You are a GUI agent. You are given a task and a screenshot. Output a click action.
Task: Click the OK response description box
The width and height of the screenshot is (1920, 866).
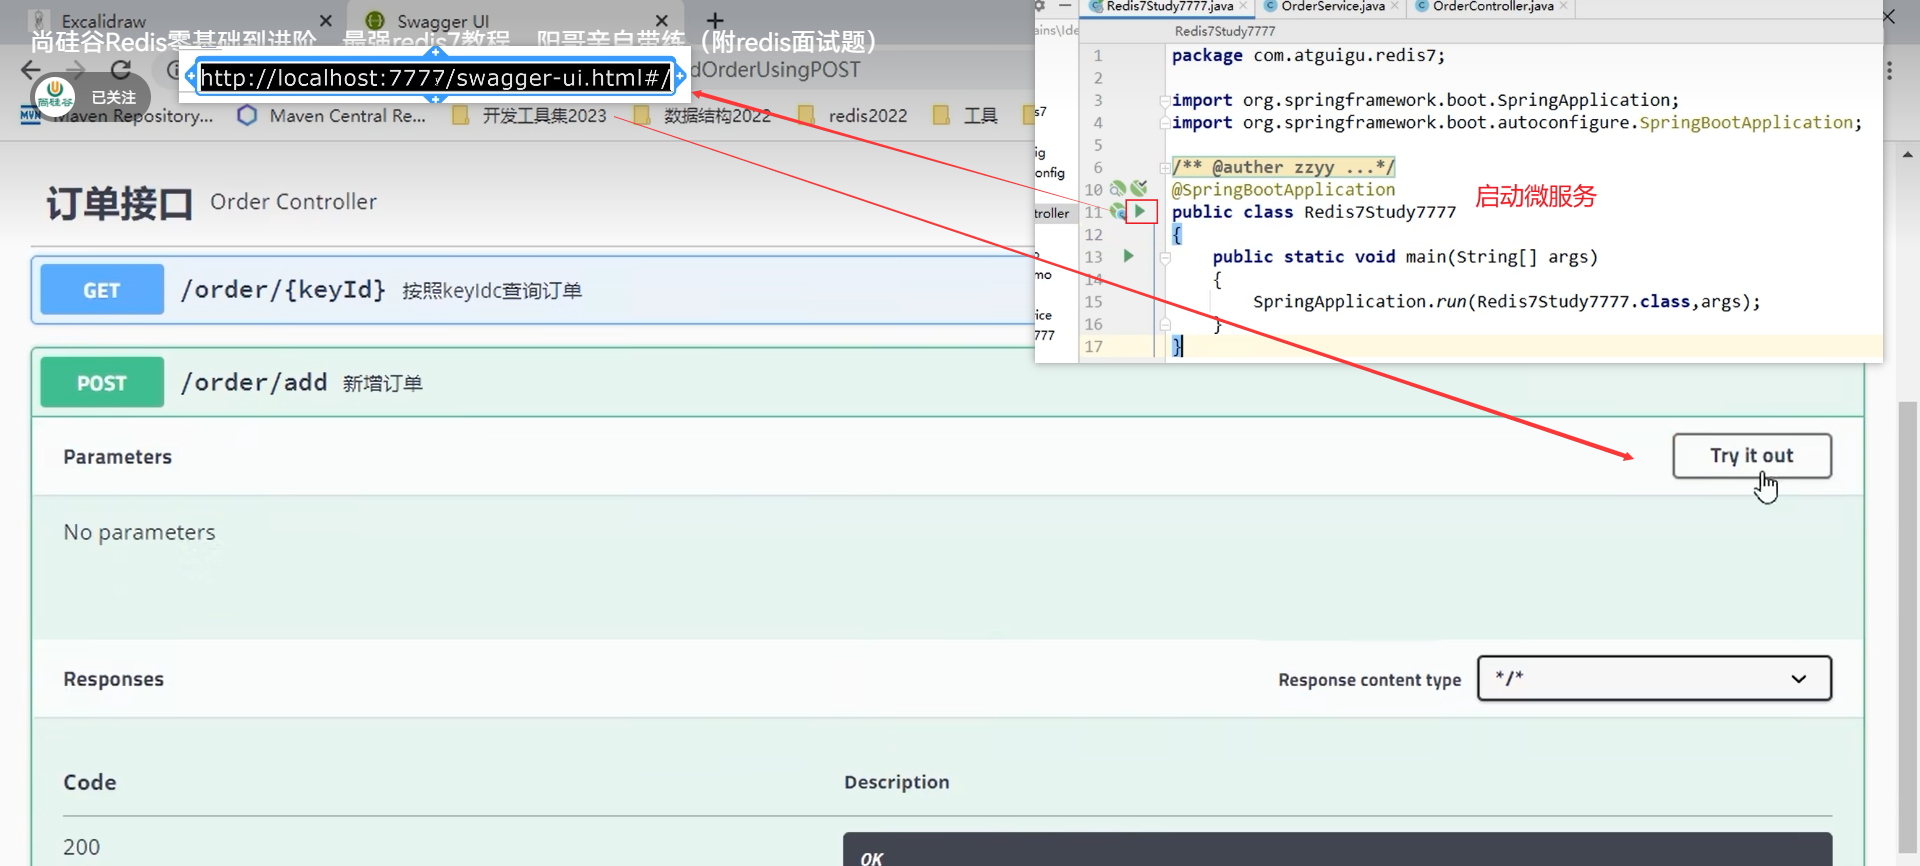click(x=1338, y=850)
